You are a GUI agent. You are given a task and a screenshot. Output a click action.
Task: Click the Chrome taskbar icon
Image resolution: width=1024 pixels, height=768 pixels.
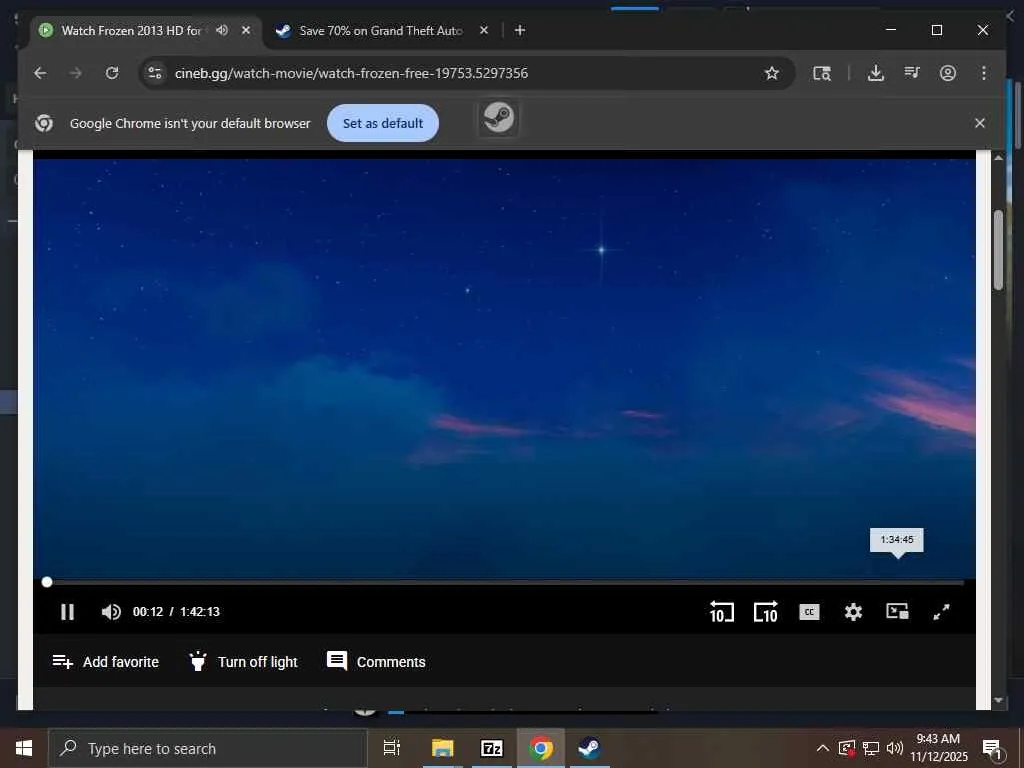(541, 748)
